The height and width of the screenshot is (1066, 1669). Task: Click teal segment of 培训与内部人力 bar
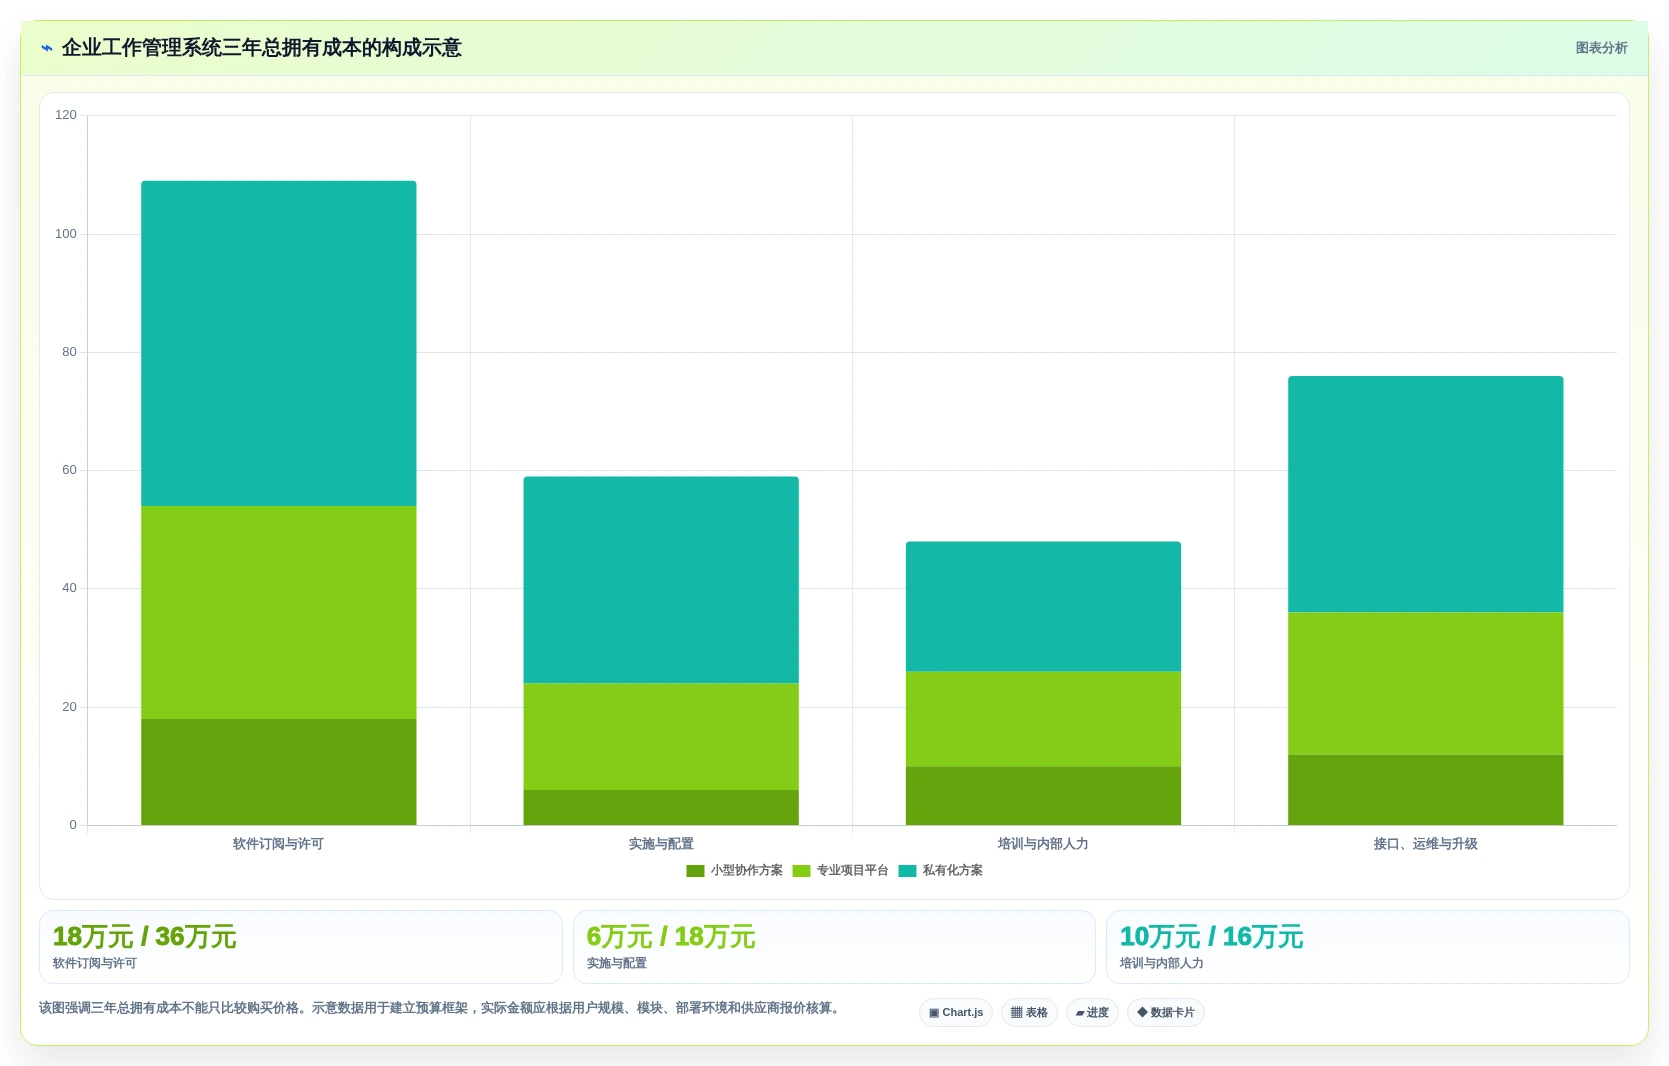(x=1043, y=606)
